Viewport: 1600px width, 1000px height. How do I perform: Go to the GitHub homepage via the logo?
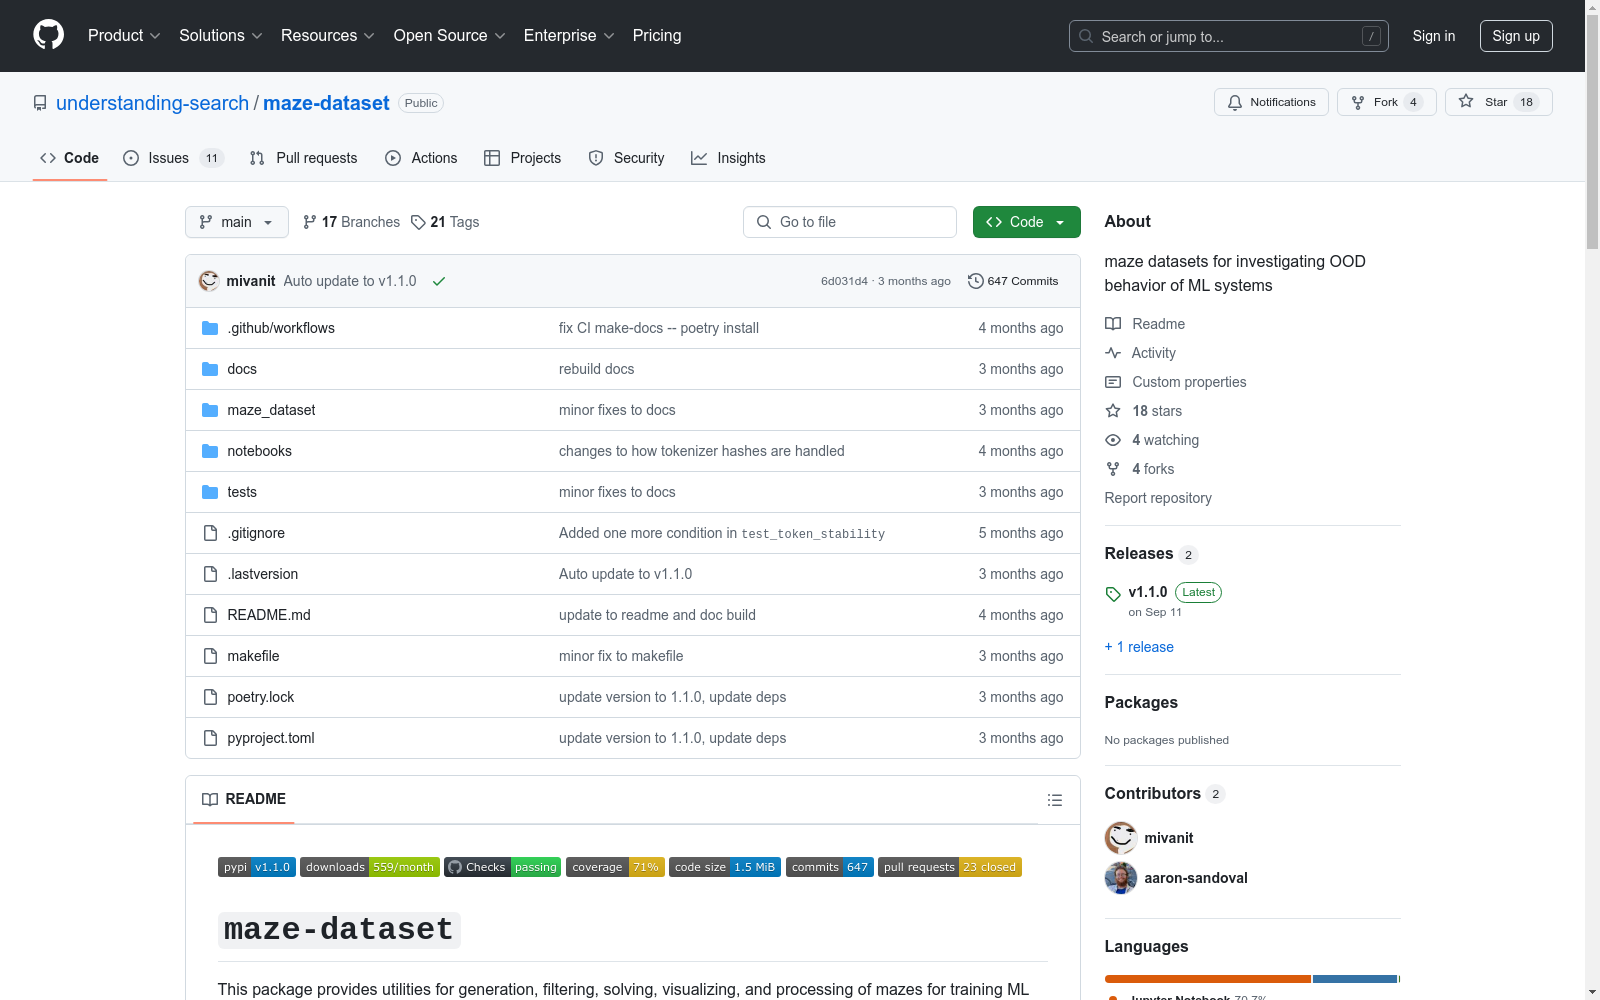point(48,35)
